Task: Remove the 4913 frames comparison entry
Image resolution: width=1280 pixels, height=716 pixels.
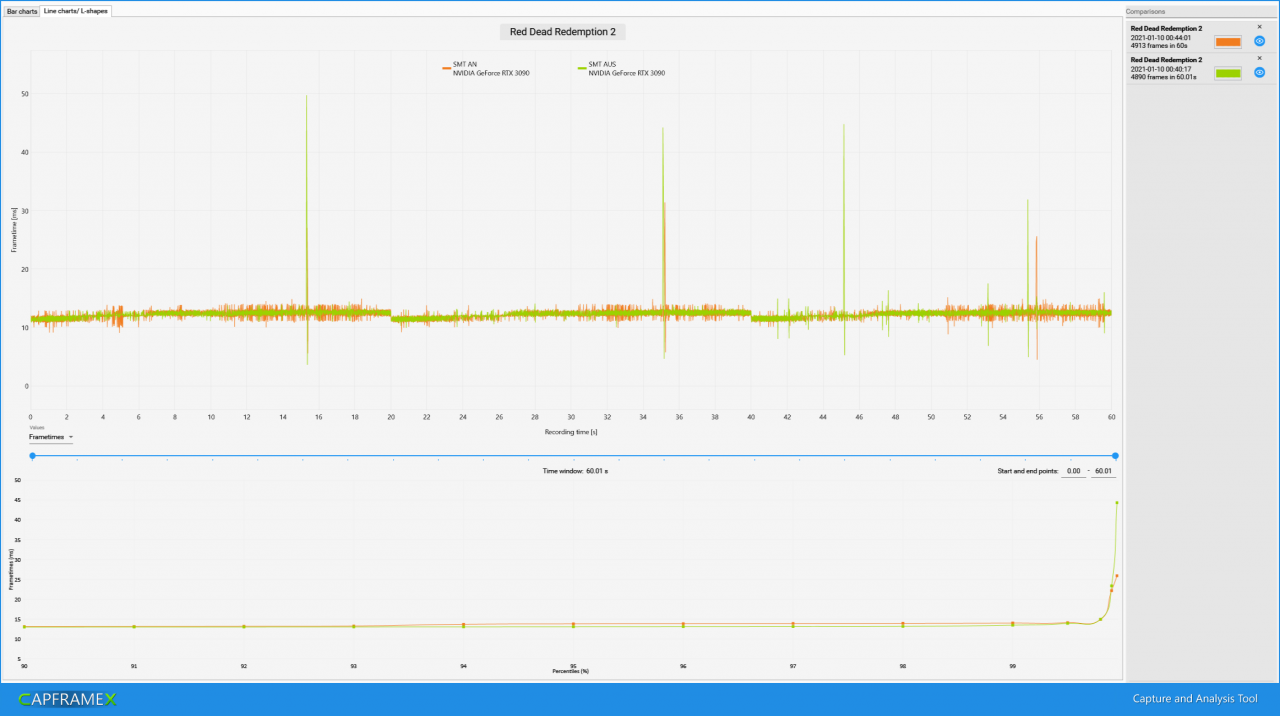Action: (1259, 27)
